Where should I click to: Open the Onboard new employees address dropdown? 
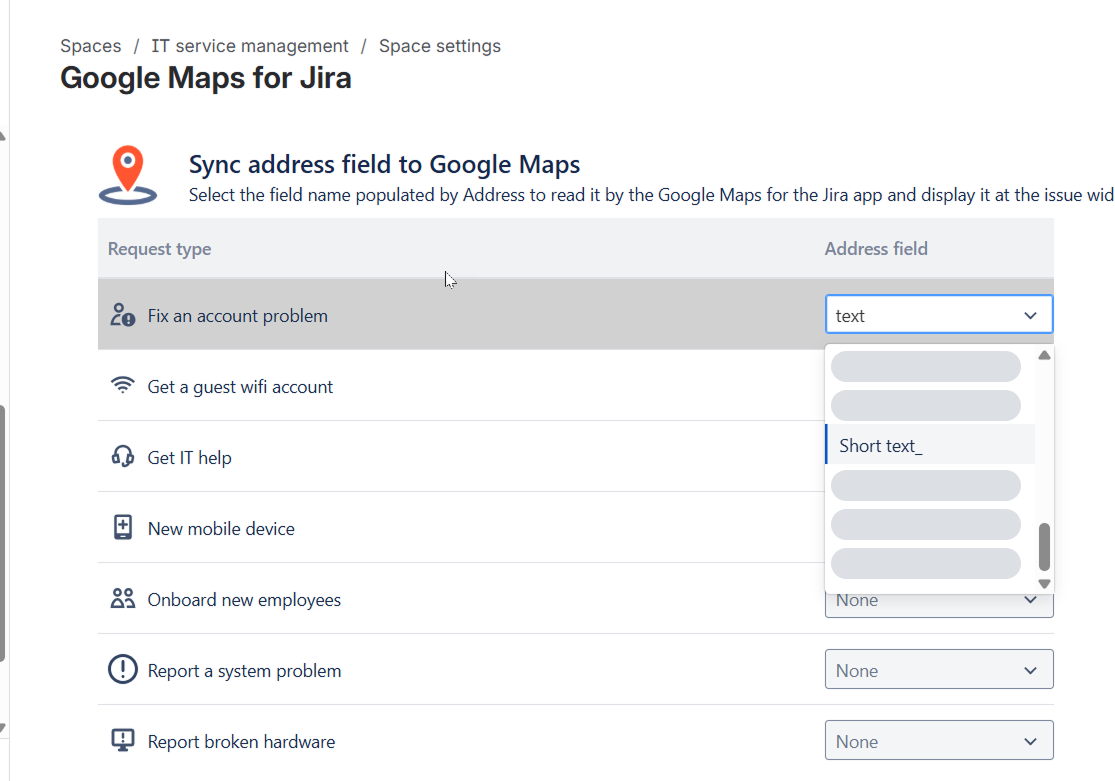938,601
